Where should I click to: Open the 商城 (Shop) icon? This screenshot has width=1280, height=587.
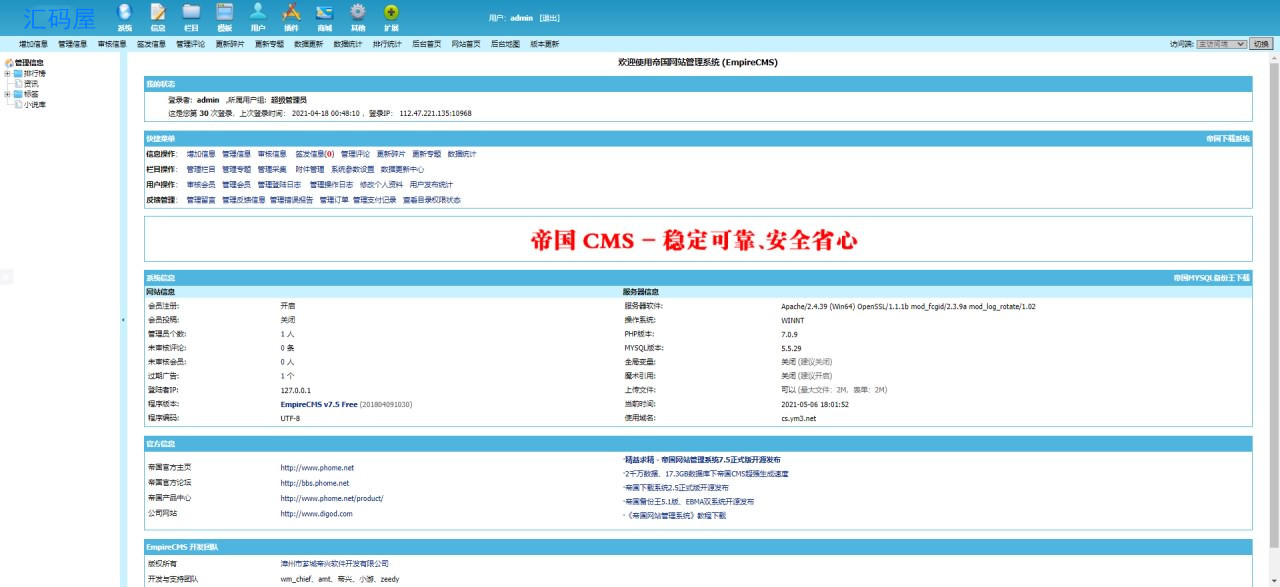(324, 16)
